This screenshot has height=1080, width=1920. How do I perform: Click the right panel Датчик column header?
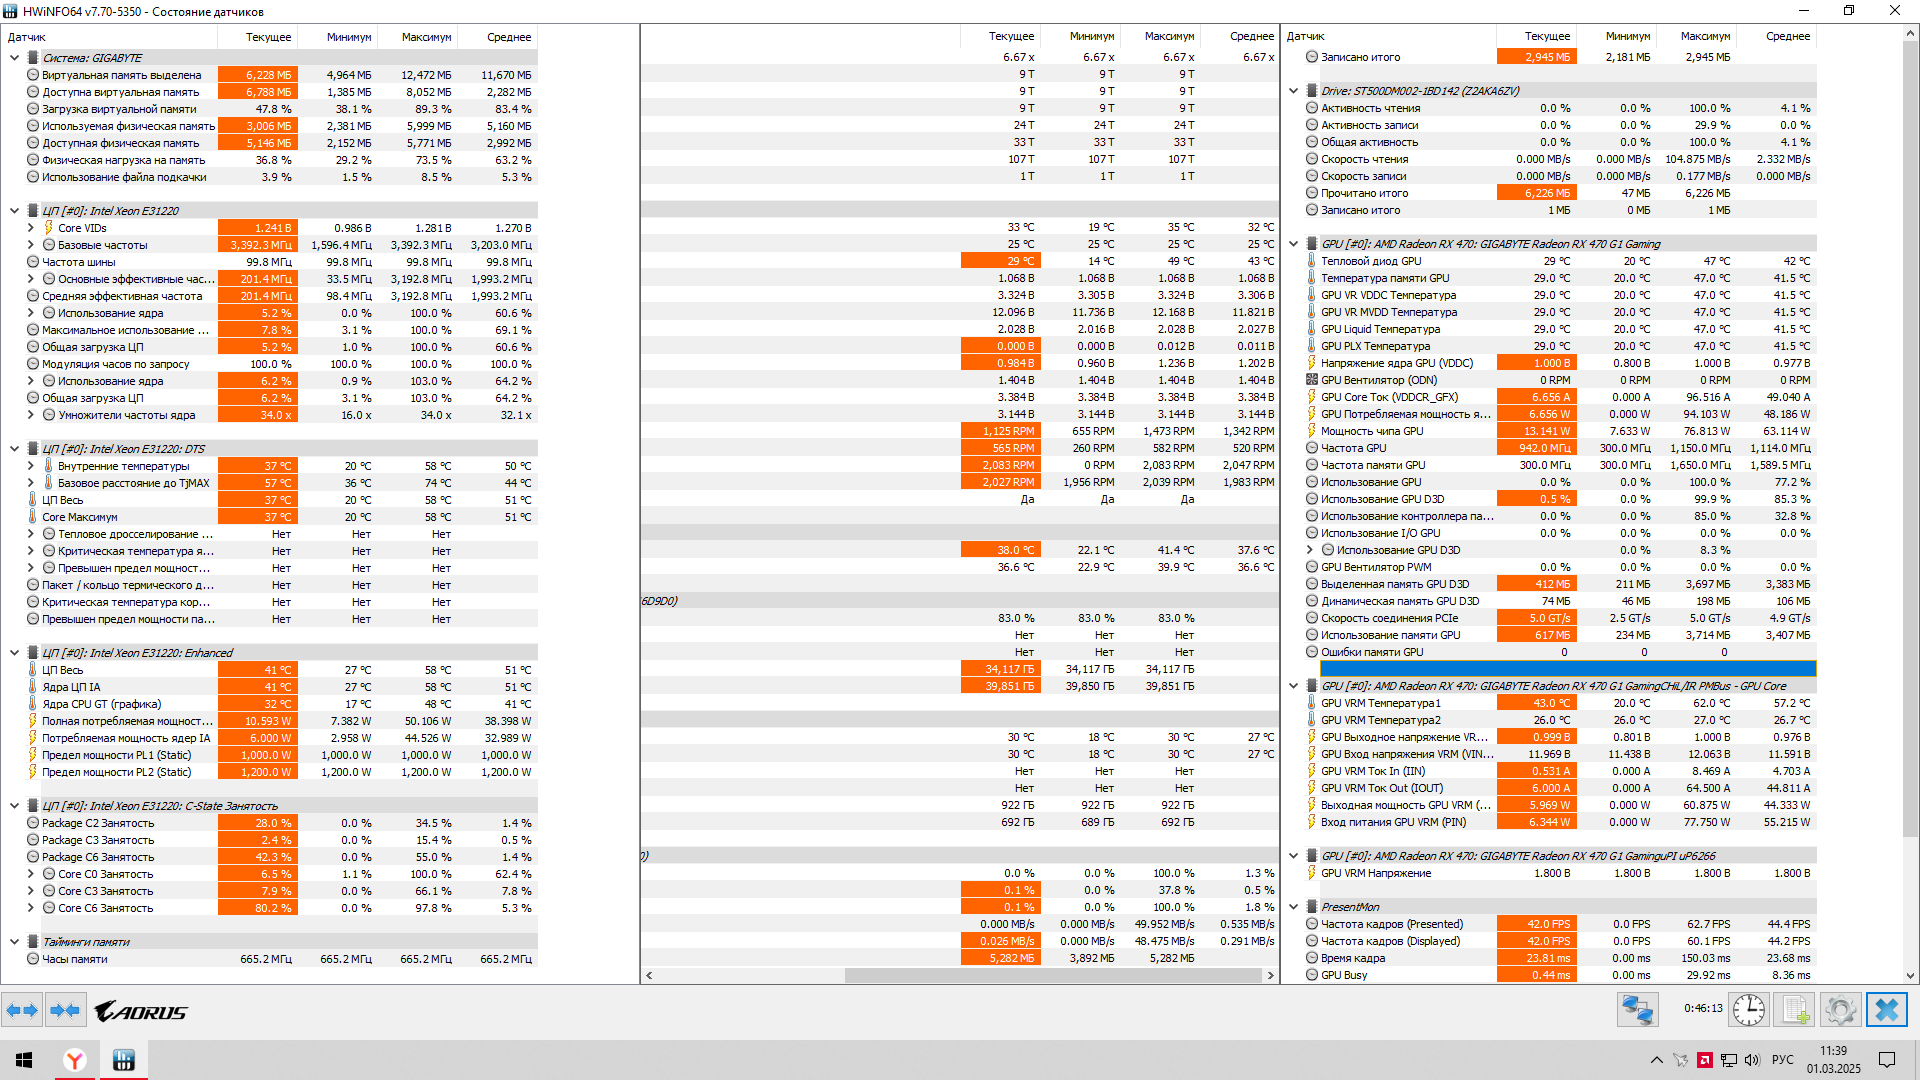click(x=1306, y=36)
